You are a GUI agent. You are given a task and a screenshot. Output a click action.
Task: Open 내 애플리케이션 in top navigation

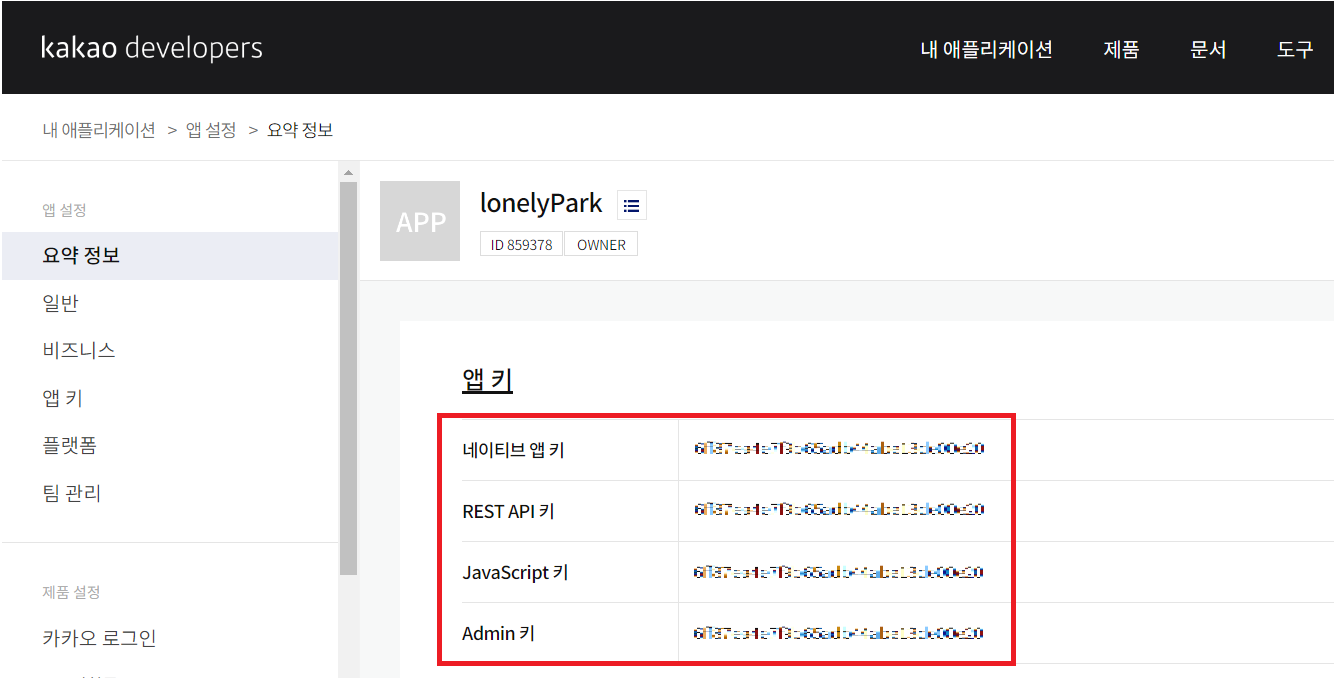tap(986, 49)
